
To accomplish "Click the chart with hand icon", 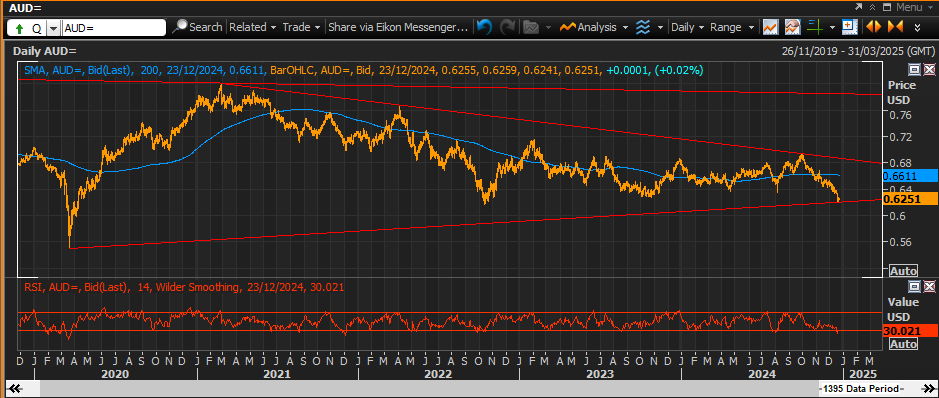I will pos(793,27).
